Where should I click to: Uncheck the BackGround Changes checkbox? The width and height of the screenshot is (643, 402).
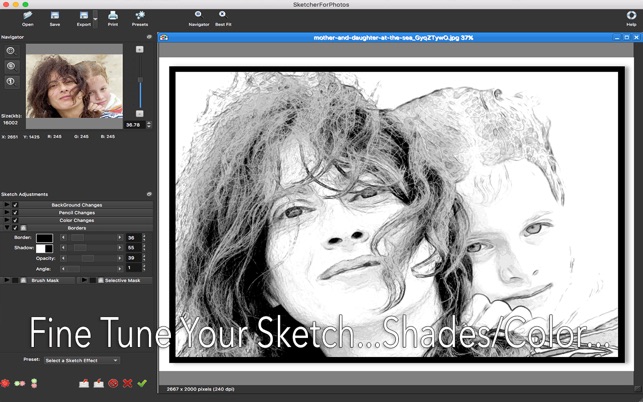pos(15,205)
